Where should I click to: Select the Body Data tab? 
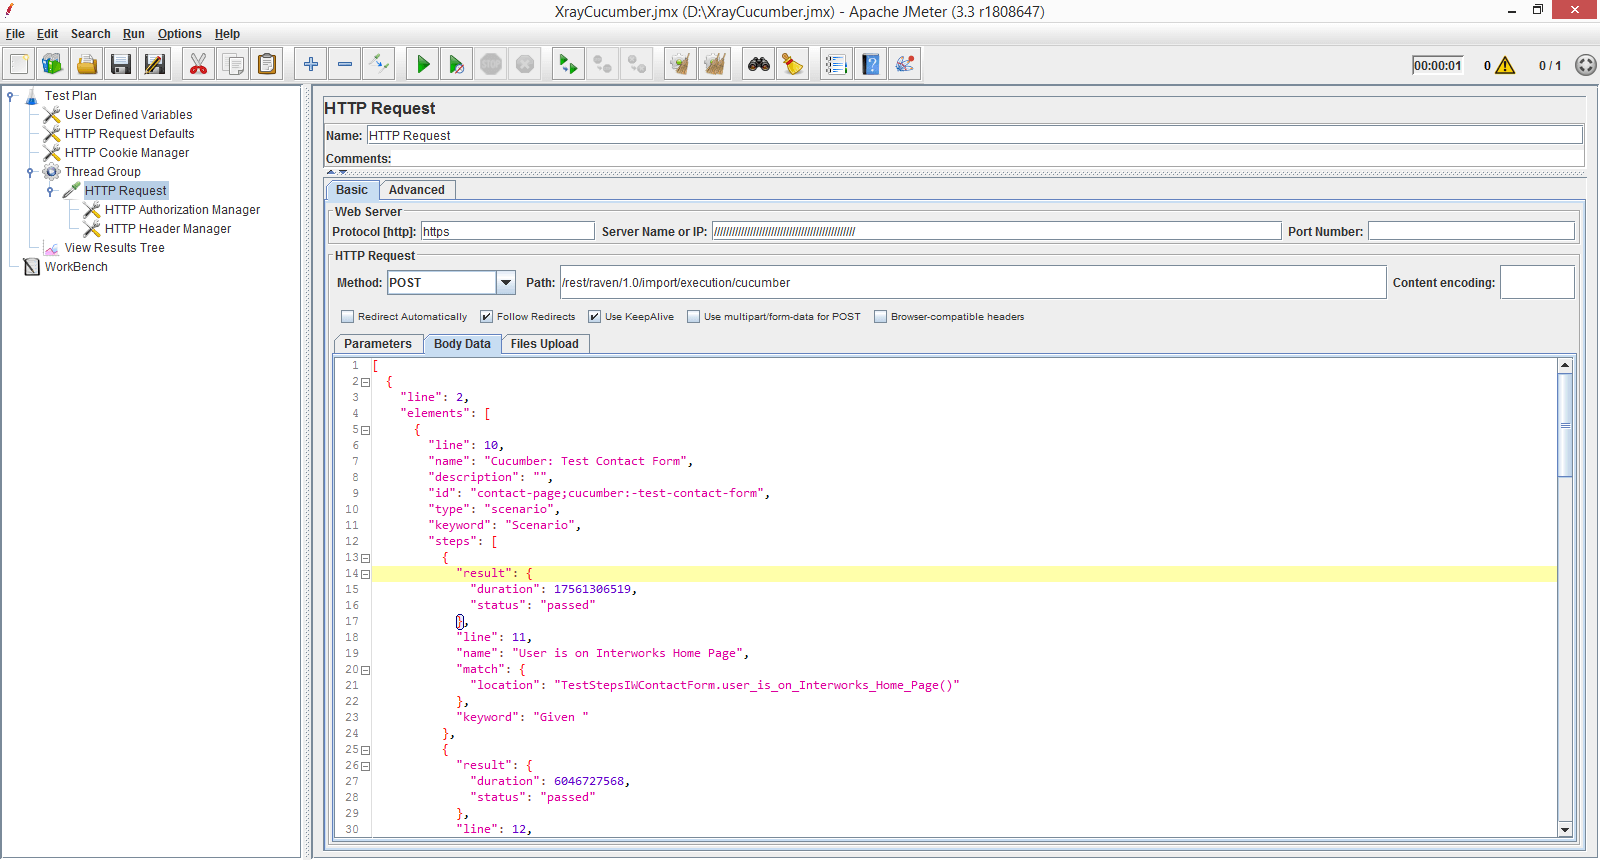tap(462, 344)
